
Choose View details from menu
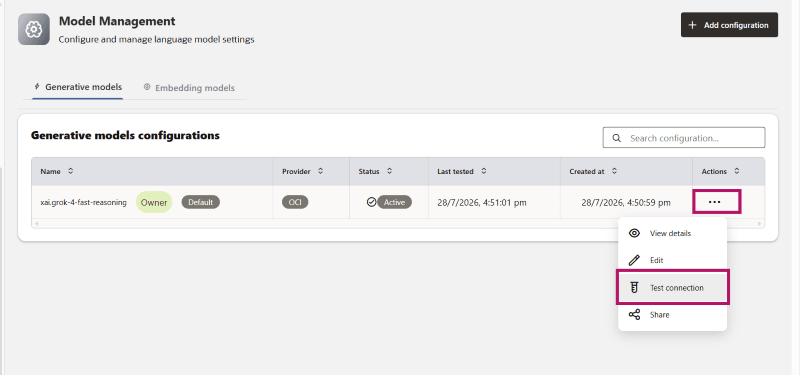coord(672,233)
